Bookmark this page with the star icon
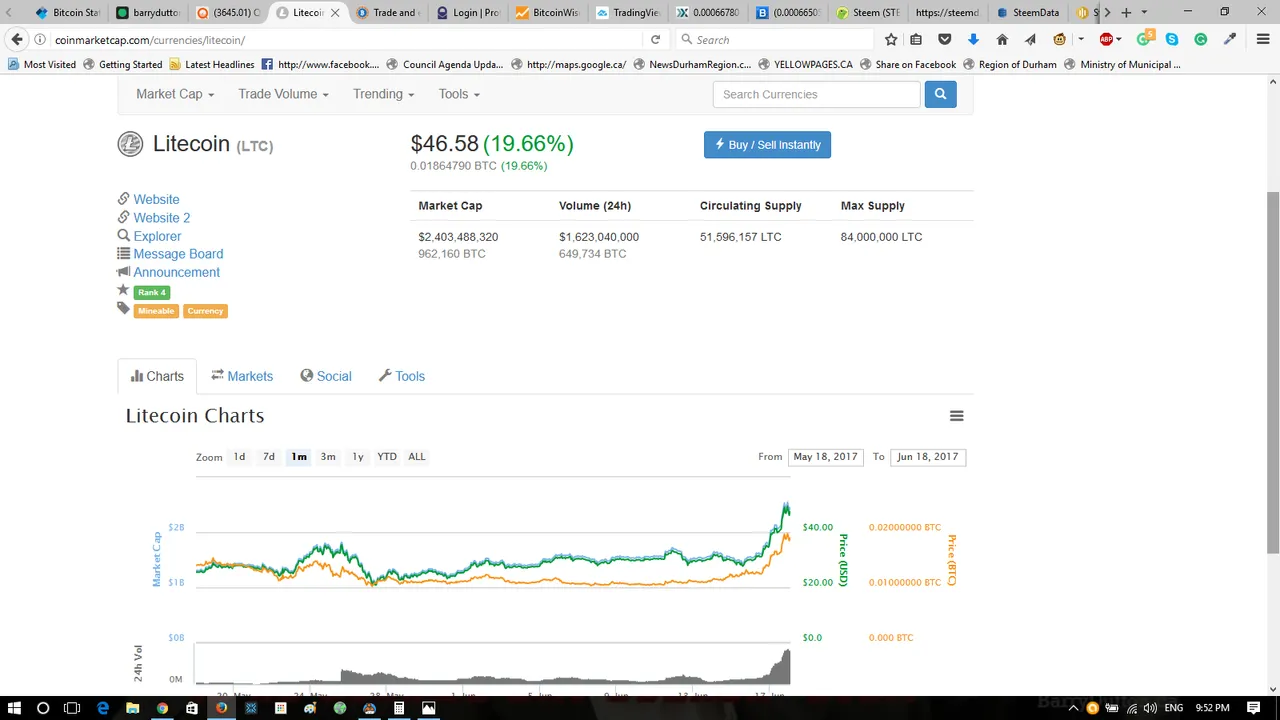This screenshot has width=1280, height=720. [891, 40]
